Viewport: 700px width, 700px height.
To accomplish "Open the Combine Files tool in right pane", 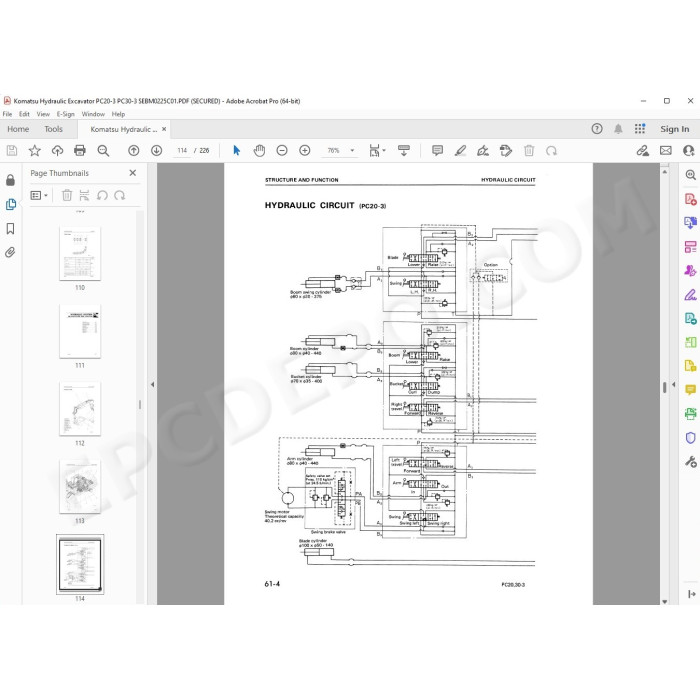I will coord(690,222).
